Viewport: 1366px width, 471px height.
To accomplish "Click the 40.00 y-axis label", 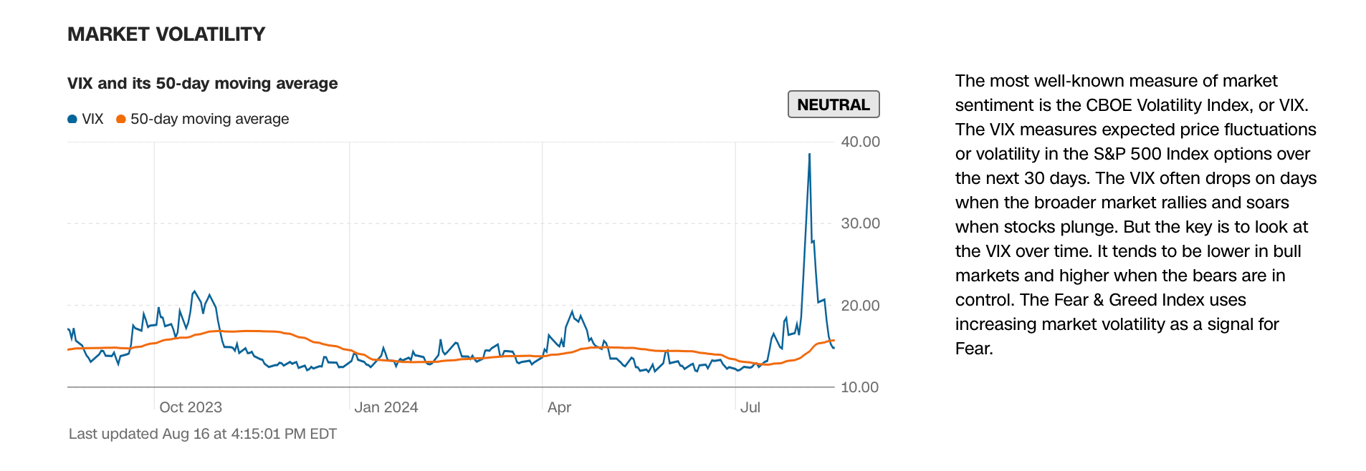I will pyautogui.click(x=860, y=141).
